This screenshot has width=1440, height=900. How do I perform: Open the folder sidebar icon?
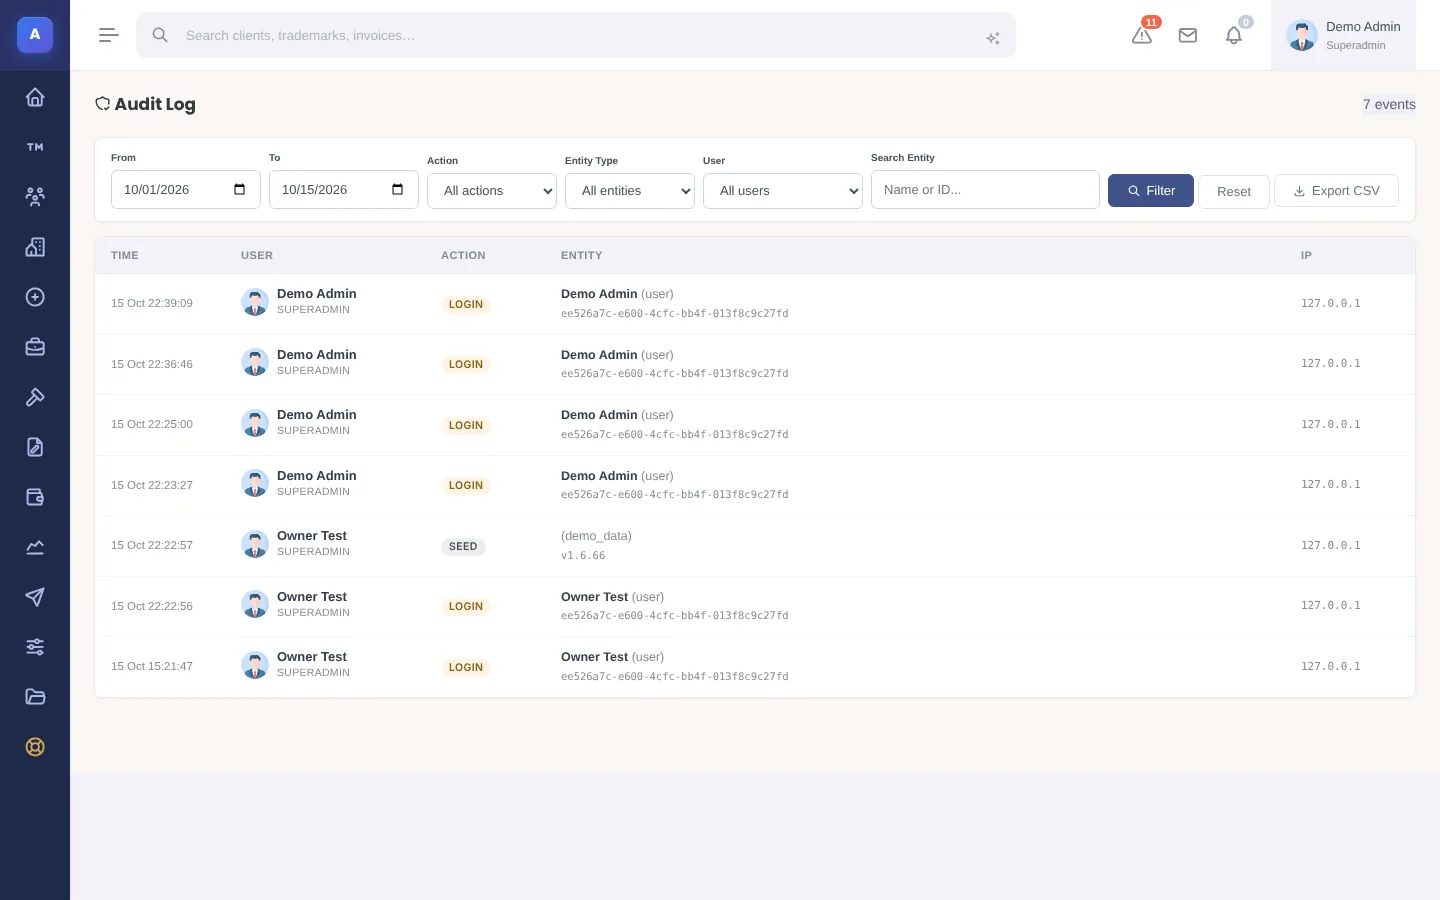[x=35, y=697]
